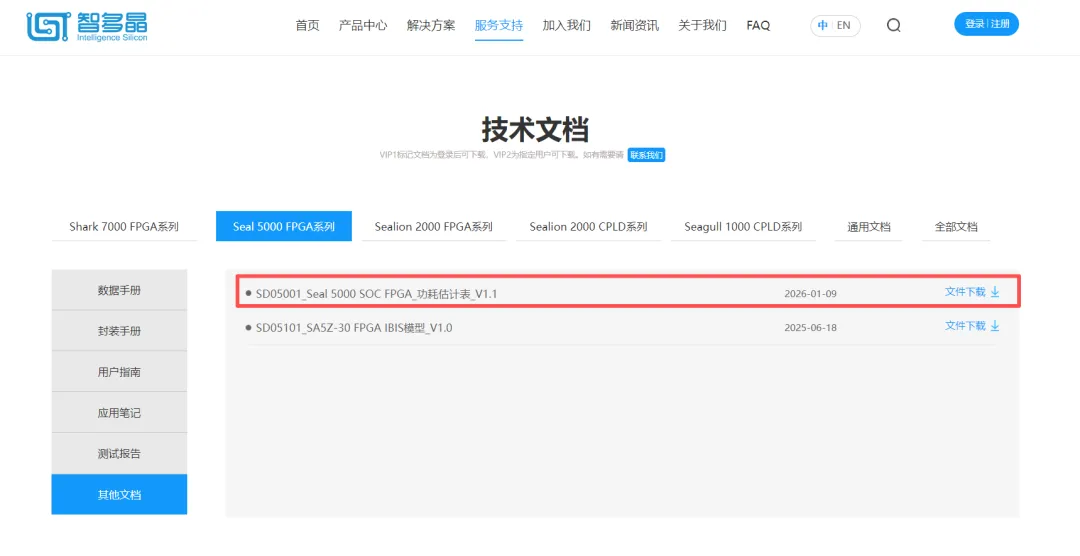1080x556 pixels.
Task: Click the 联系我们 button
Action: tap(646, 155)
